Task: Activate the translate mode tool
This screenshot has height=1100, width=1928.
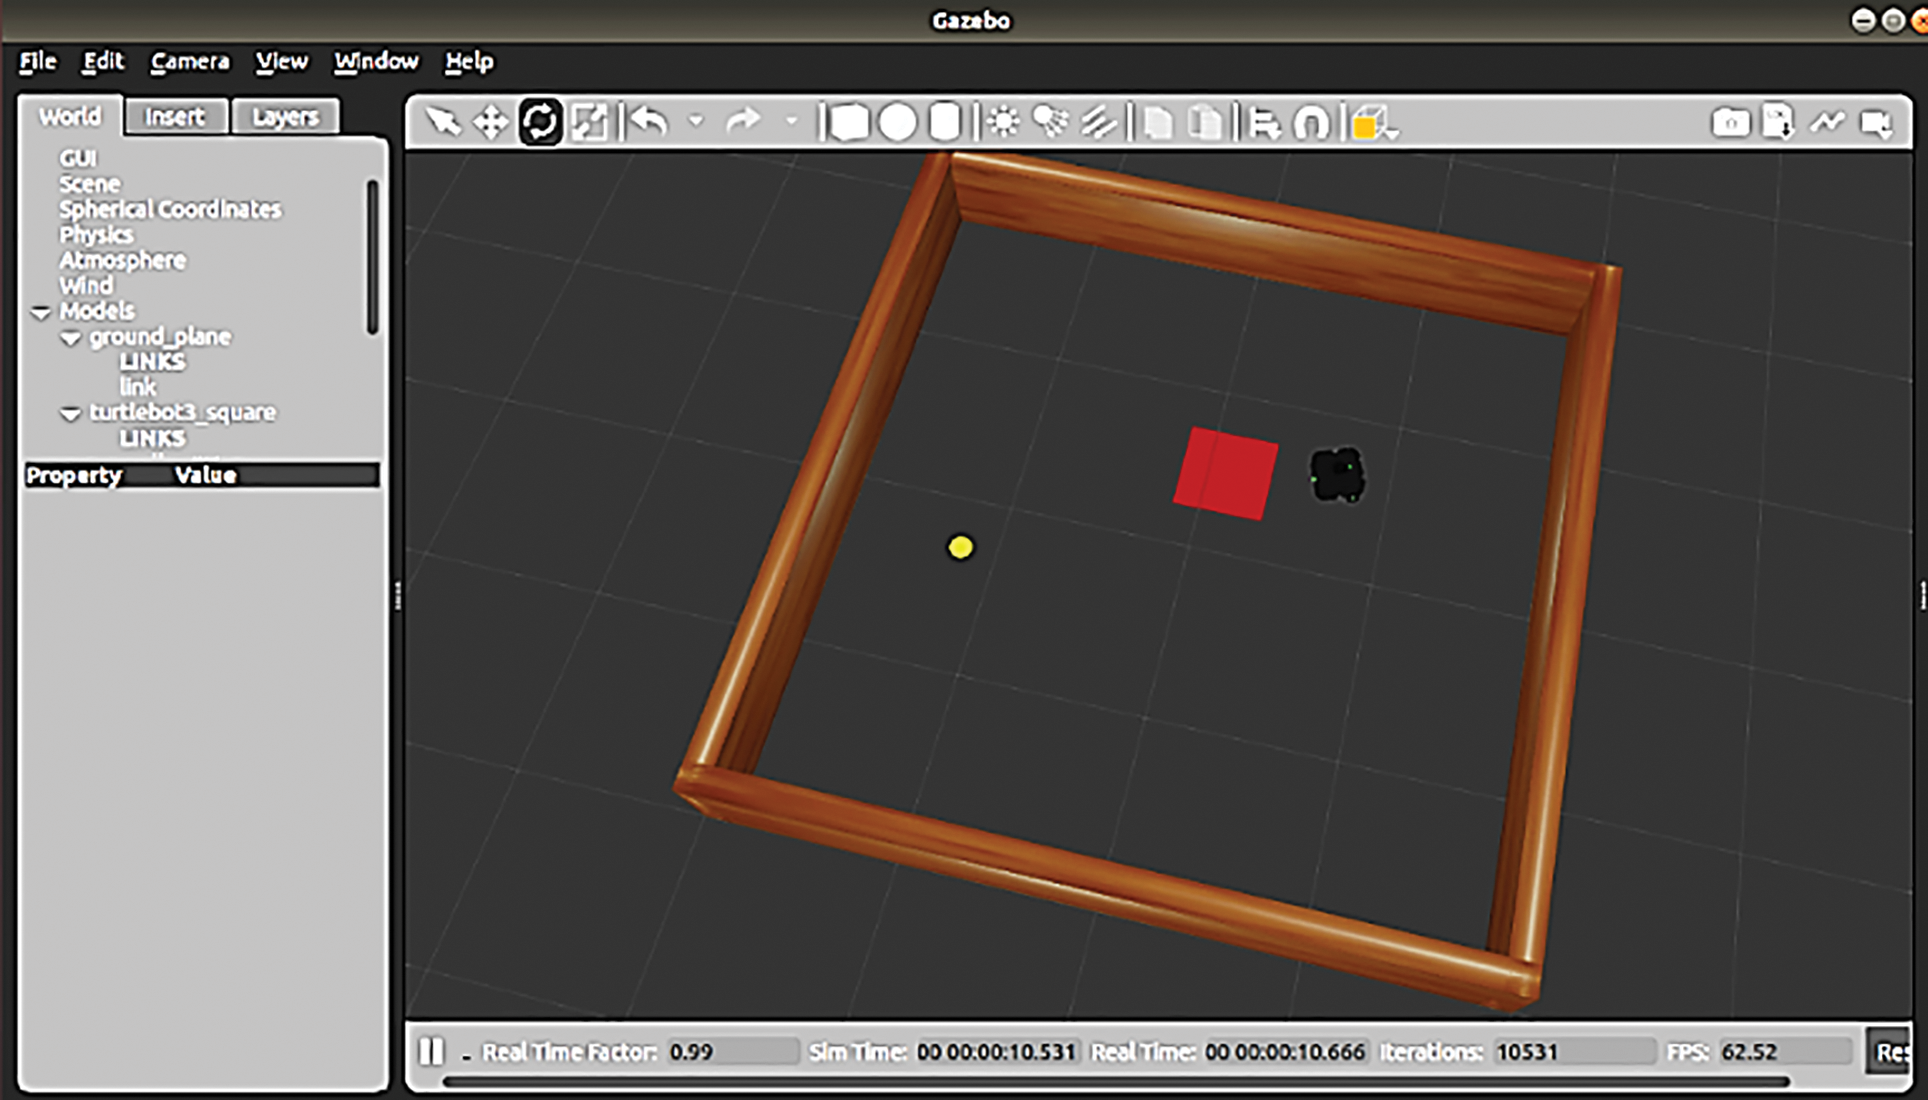Action: pos(491,123)
